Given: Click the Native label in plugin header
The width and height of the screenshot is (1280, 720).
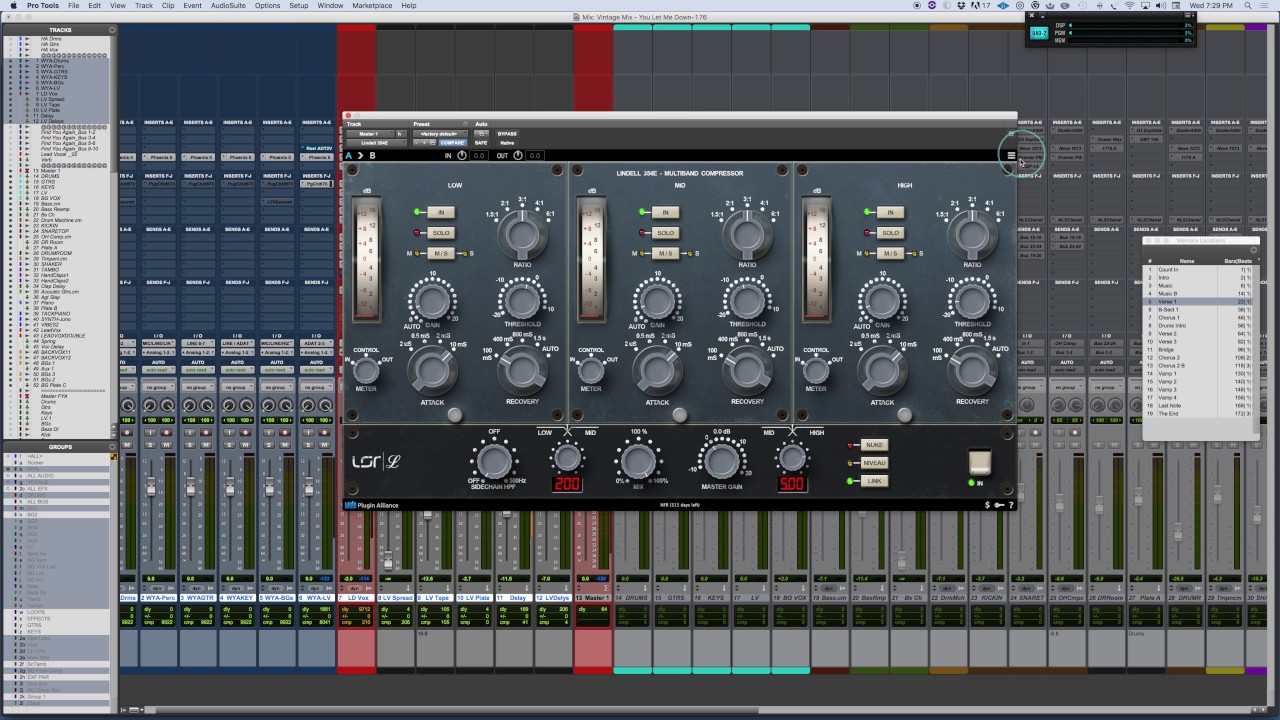Looking at the screenshot, I should pos(507,143).
